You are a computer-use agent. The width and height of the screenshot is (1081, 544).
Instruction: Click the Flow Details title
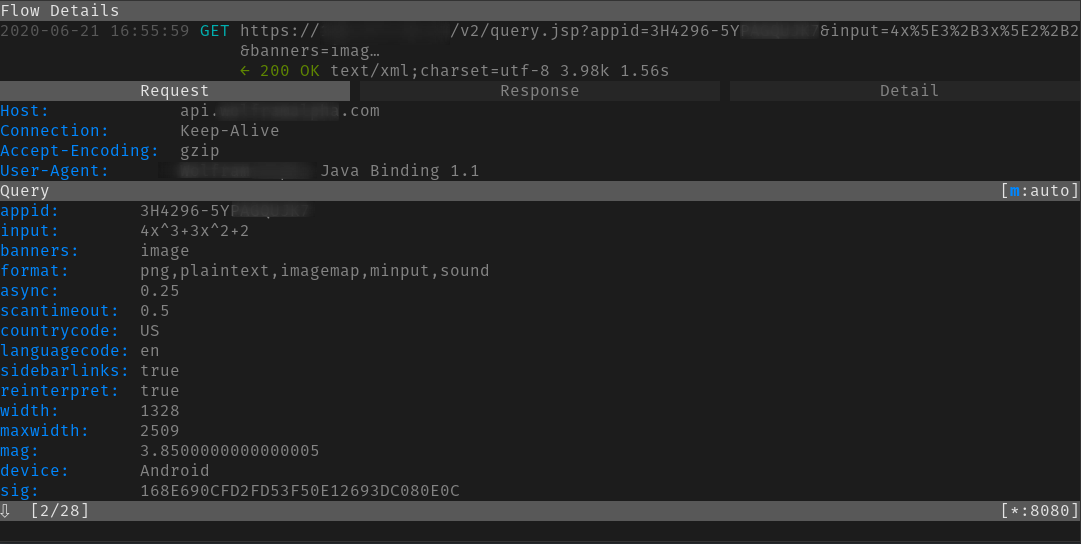pos(60,11)
